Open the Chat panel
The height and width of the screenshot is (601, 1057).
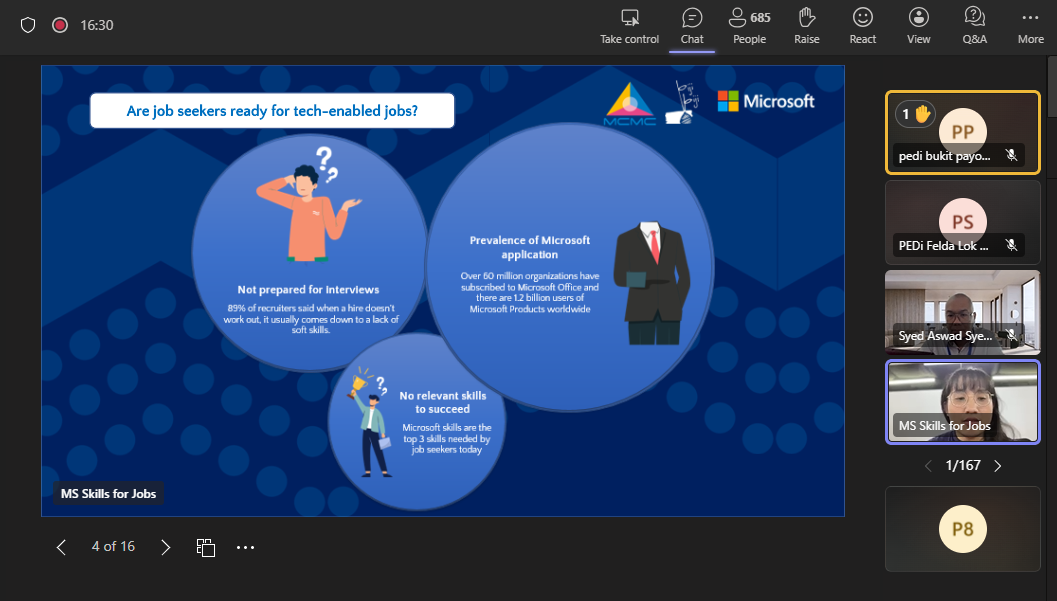(692, 18)
